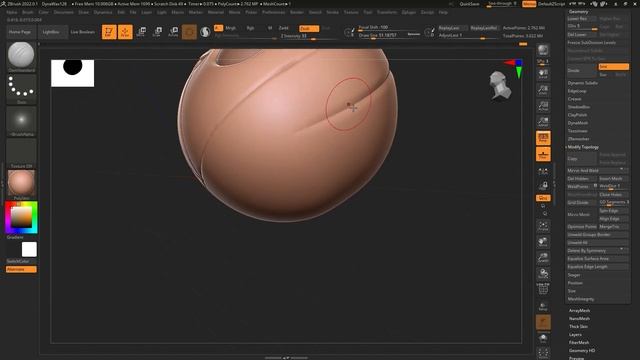
Task: Click the Line Fill PolyFrame icon
Action: [543, 289]
